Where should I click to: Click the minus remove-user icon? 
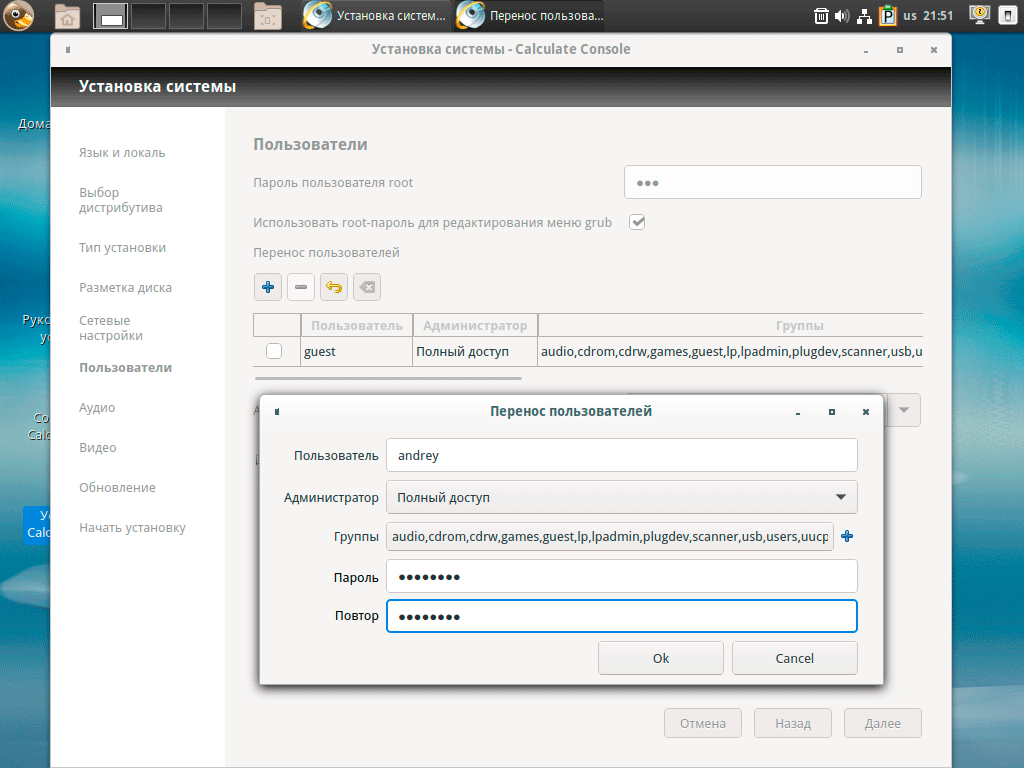click(301, 288)
